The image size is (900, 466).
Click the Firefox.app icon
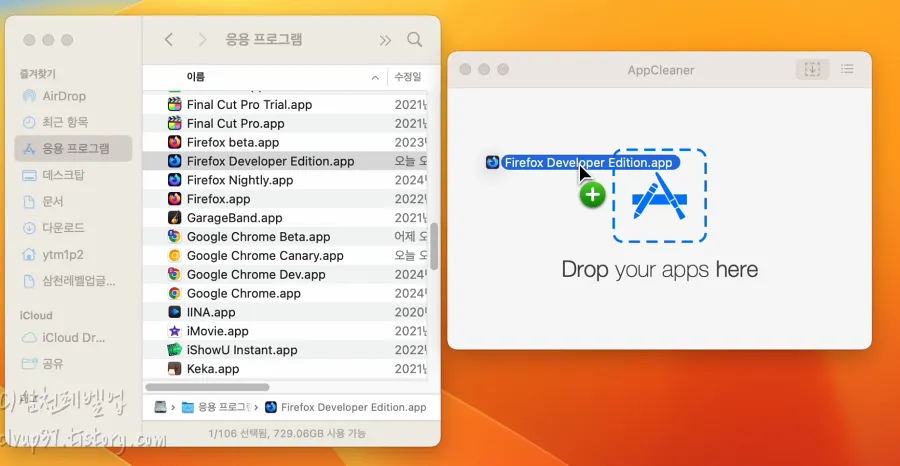point(174,199)
